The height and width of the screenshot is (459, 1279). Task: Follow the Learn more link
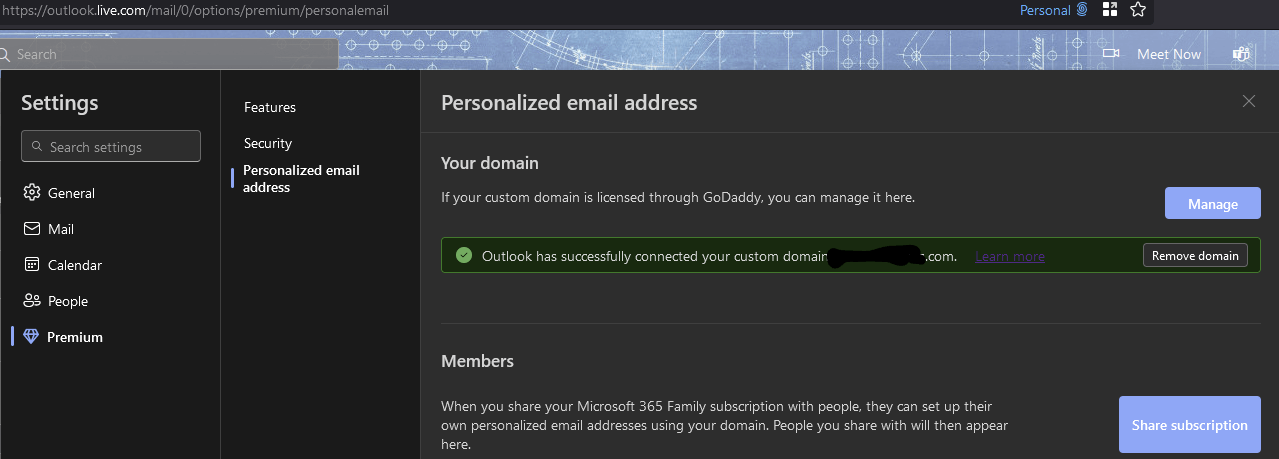tap(1010, 257)
